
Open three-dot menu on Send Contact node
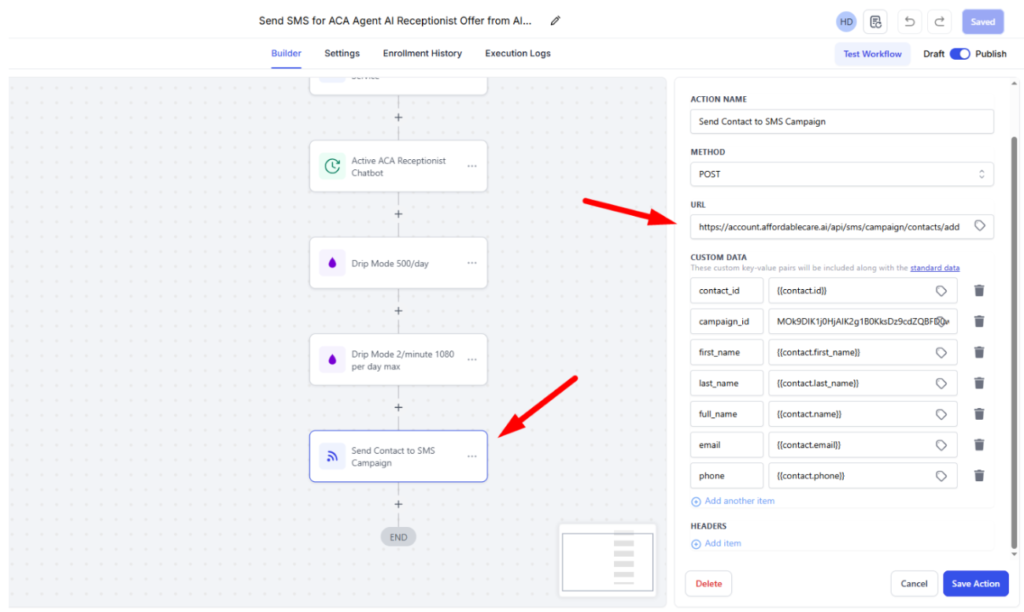tap(472, 457)
